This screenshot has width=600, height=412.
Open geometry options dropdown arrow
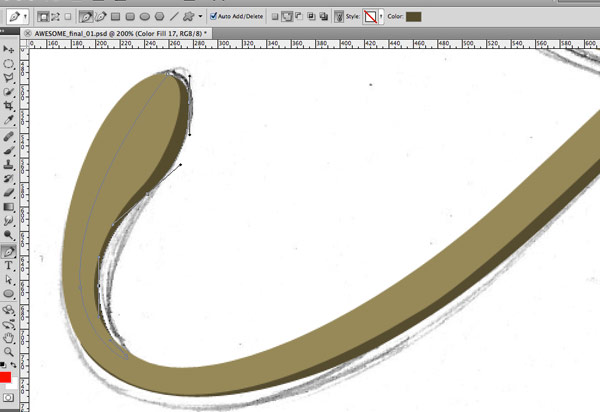pyautogui.click(x=200, y=16)
